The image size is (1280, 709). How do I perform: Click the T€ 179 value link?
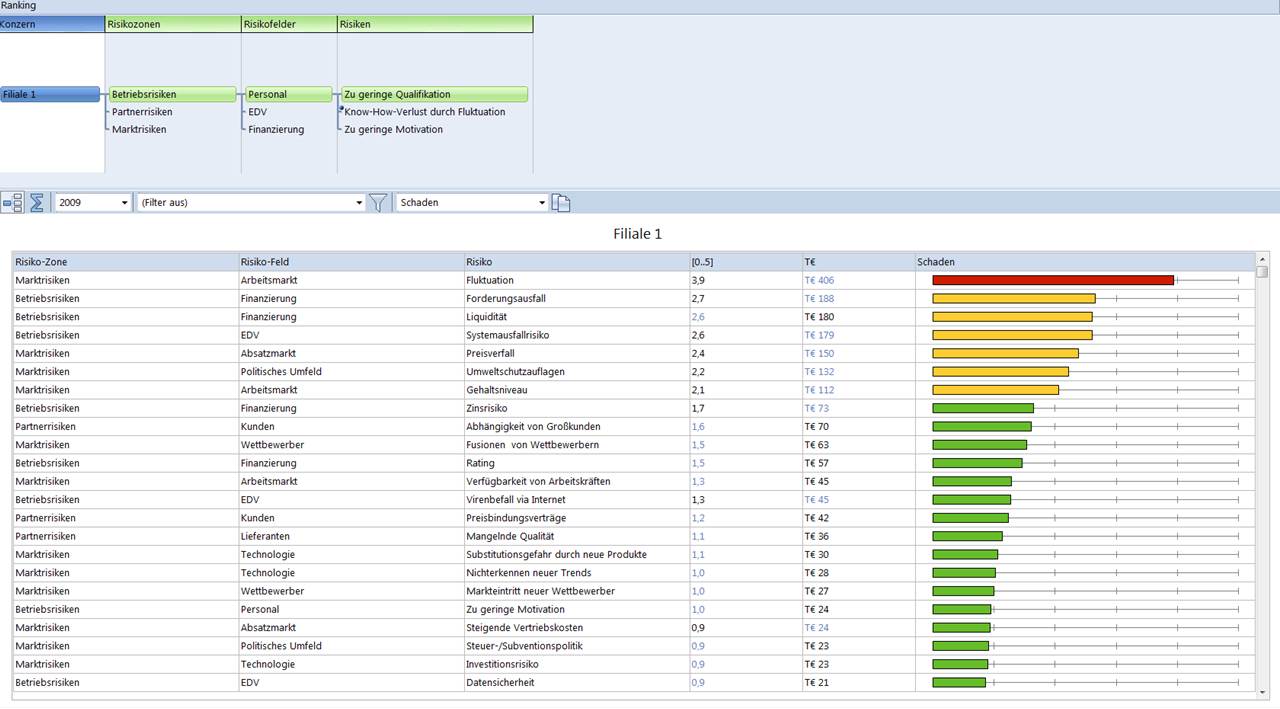tap(819, 335)
